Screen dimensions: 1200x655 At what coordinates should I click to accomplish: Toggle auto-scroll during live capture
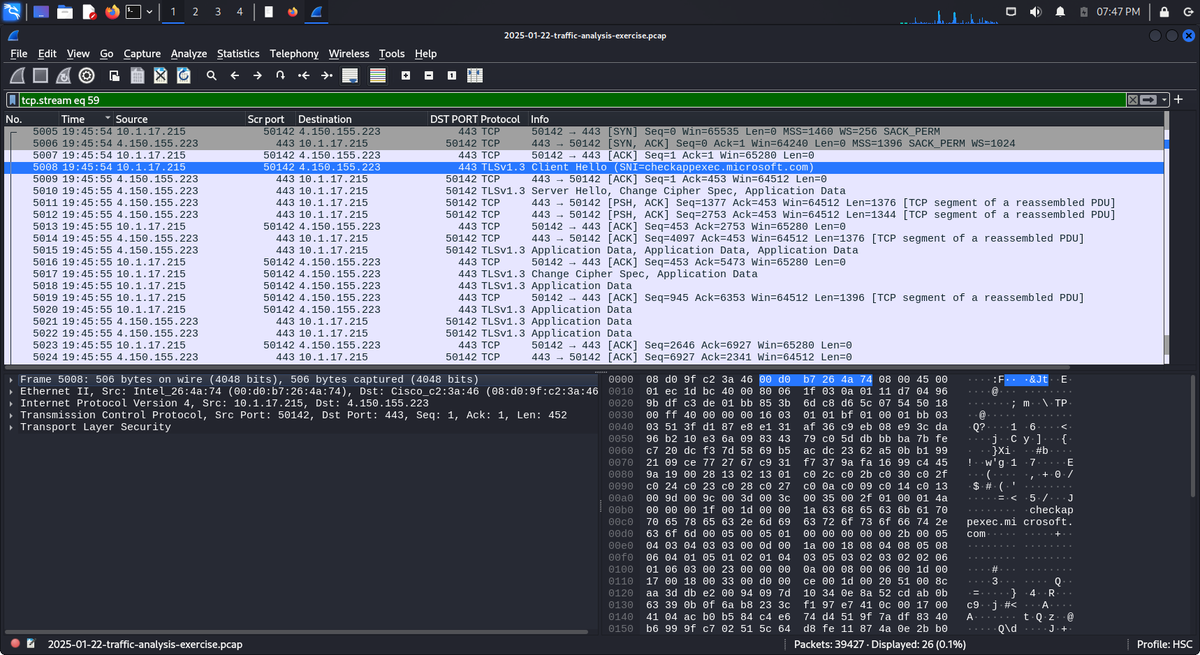(350, 75)
